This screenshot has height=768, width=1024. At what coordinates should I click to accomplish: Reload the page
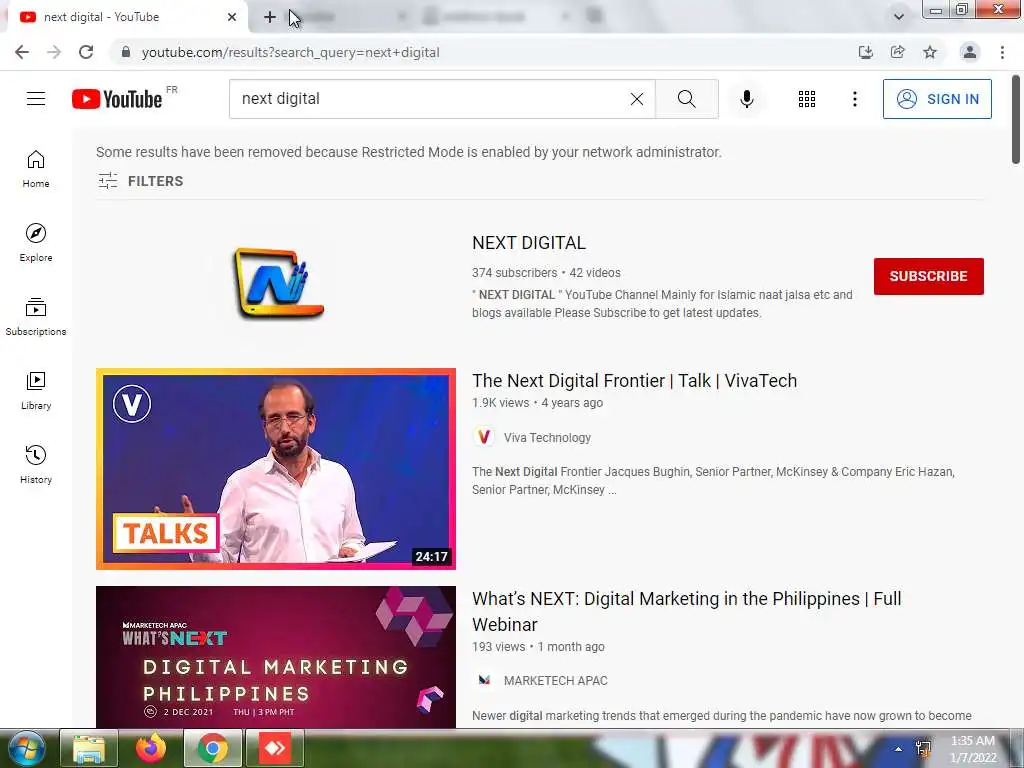point(86,52)
